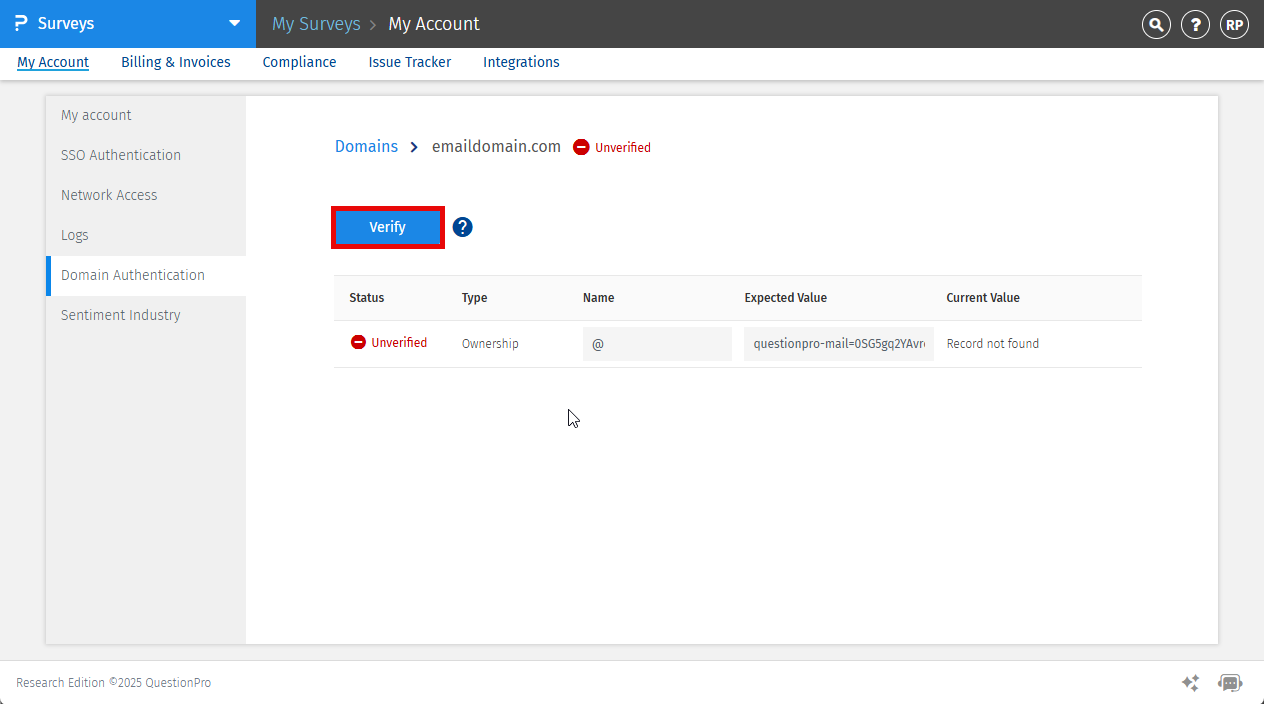
Task: Click the Name field containing @
Action: point(657,343)
